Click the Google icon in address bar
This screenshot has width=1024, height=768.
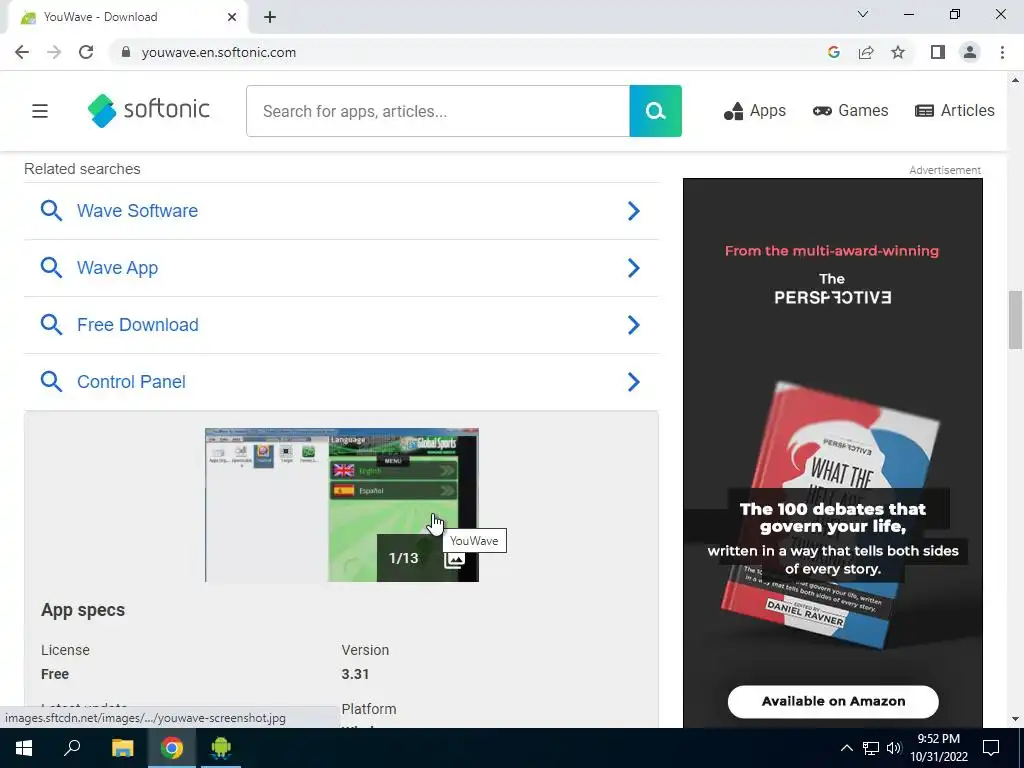[833, 52]
